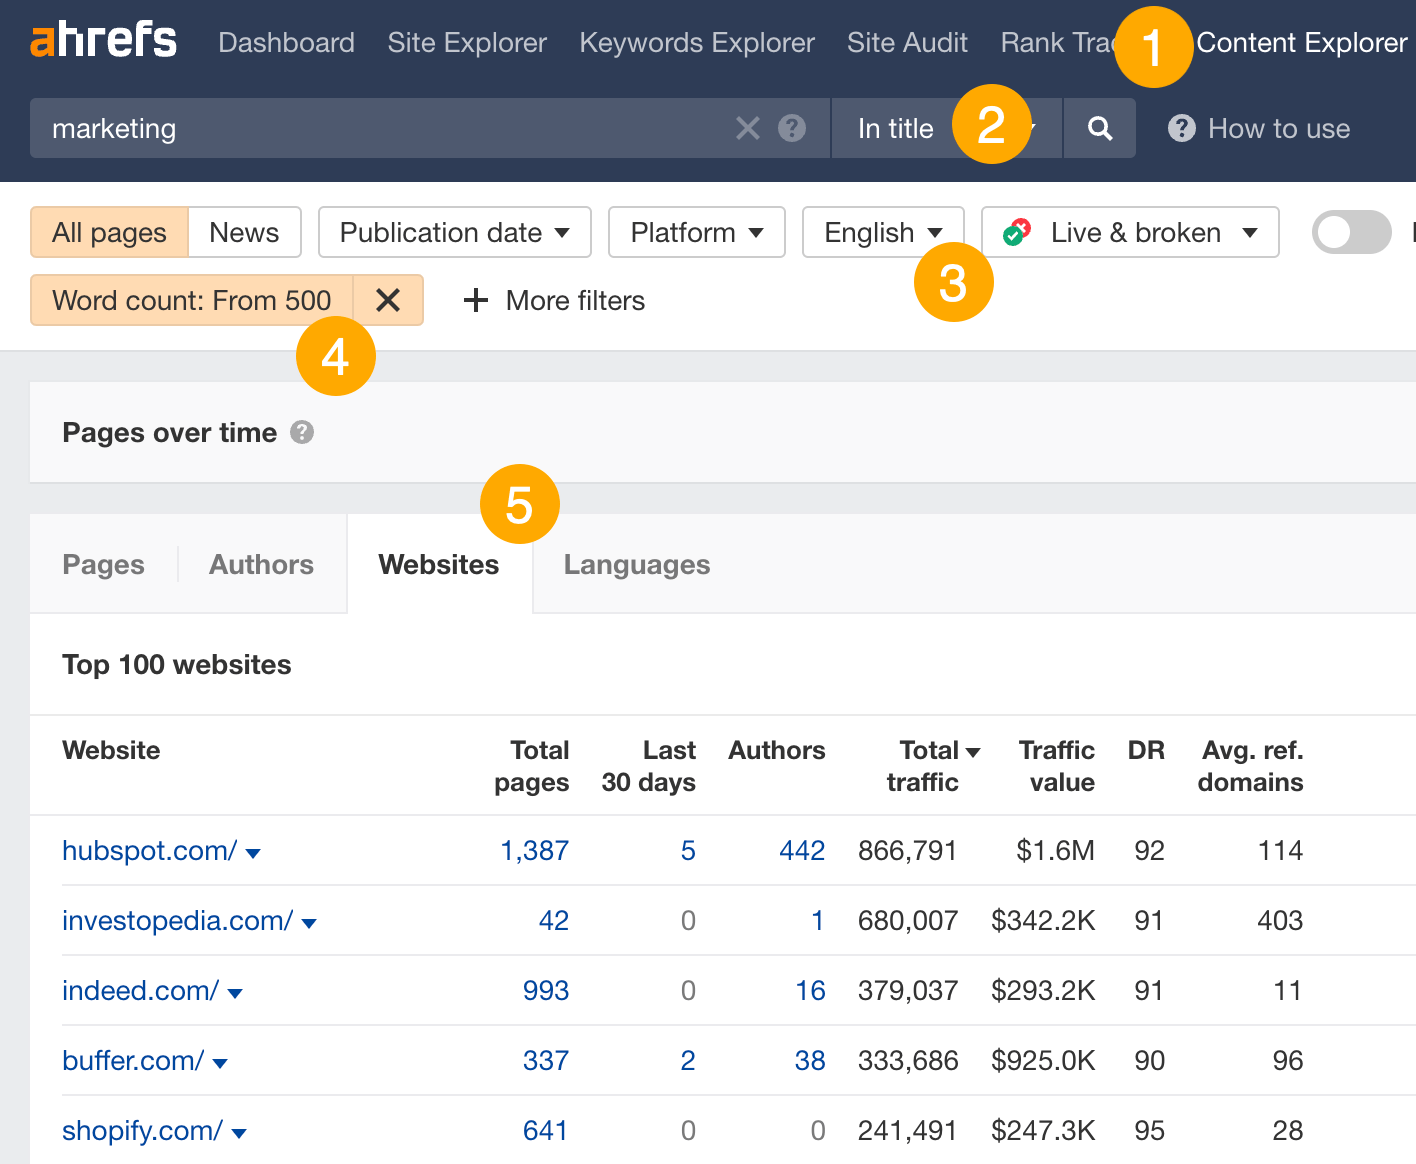The width and height of the screenshot is (1416, 1164).
Task: Open the English language dropdown
Action: (x=882, y=232)
